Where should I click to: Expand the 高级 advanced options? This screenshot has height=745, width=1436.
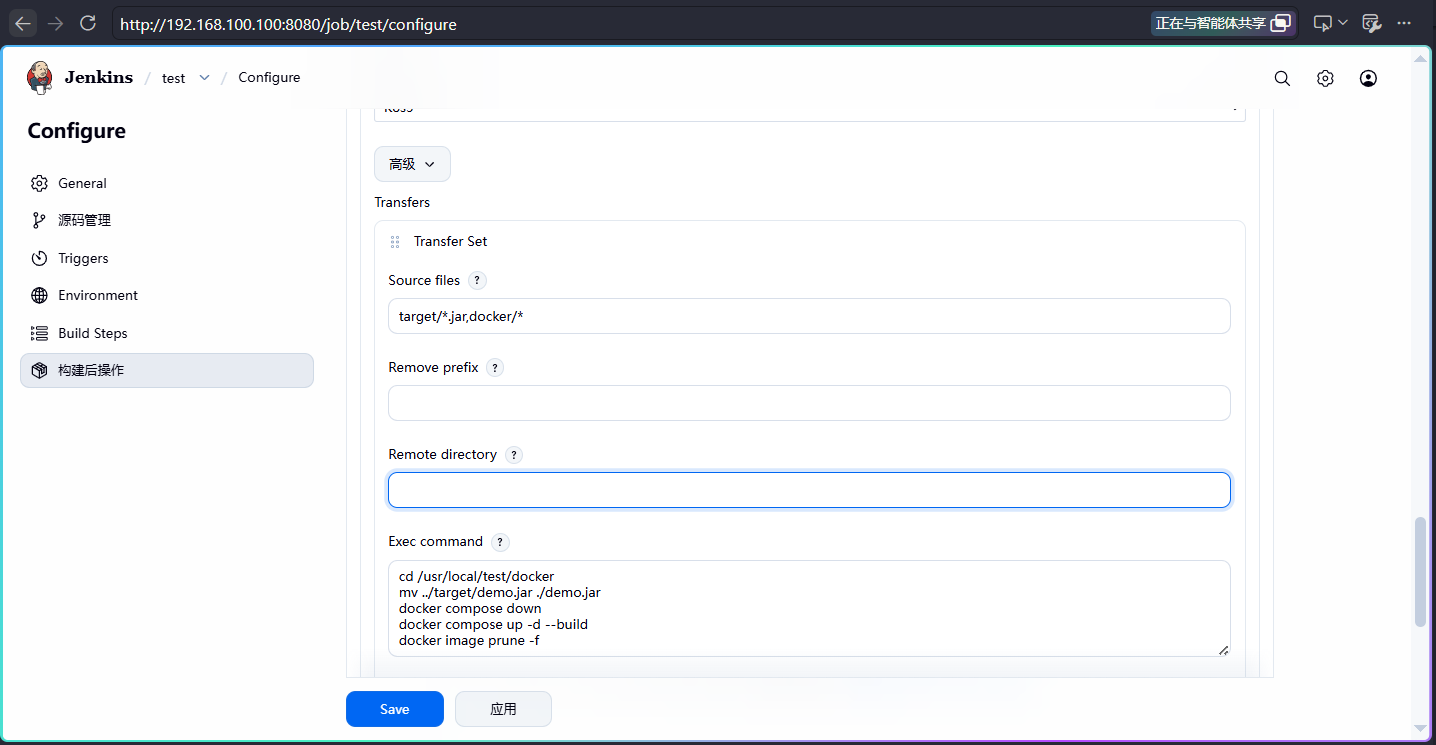[412, 164]
